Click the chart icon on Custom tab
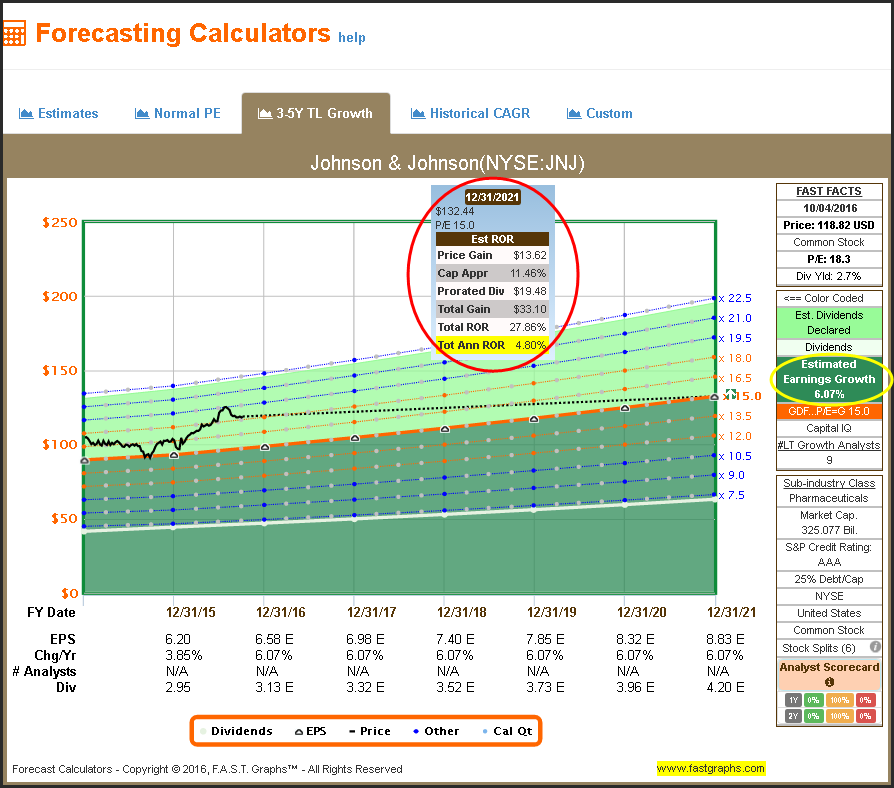 pyautogui.click(x=574, y=114)
